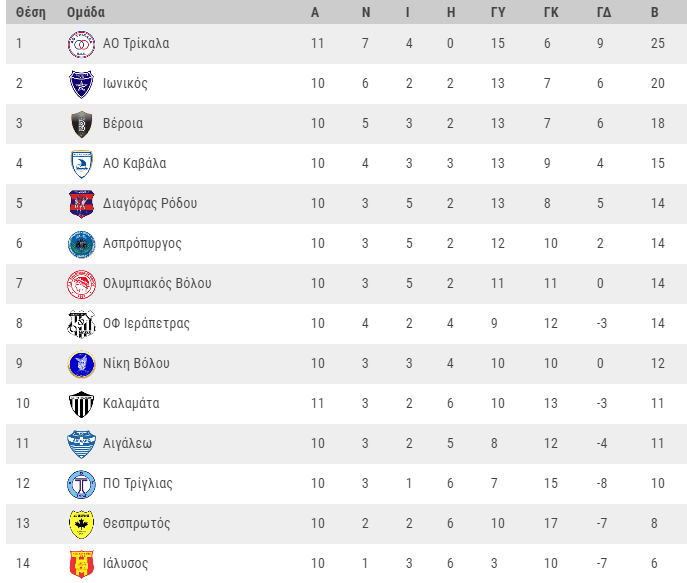
Task: Sort table by the Β points column
Action: click(x=655, y=12)
